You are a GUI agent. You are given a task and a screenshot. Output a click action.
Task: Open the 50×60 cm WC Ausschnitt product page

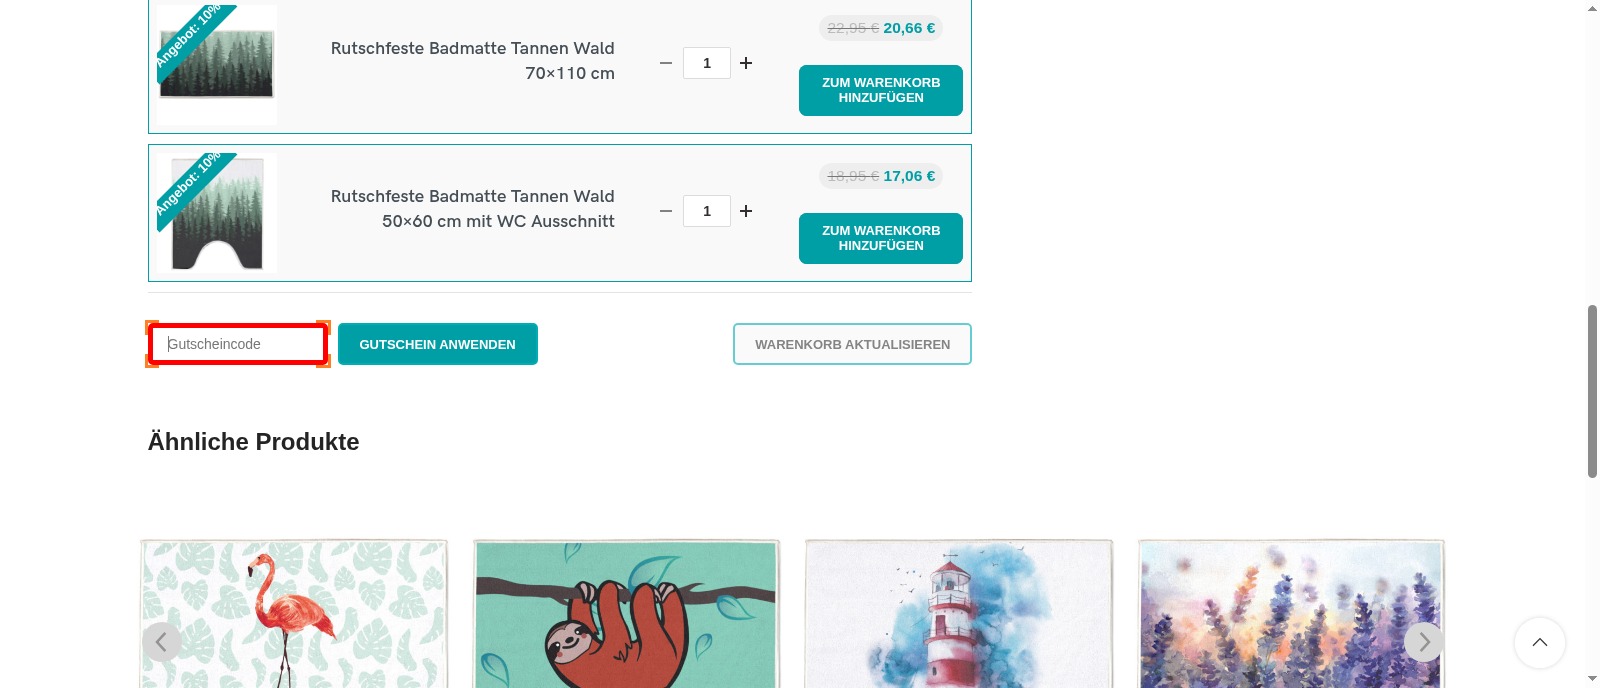(x=472, y=208)
